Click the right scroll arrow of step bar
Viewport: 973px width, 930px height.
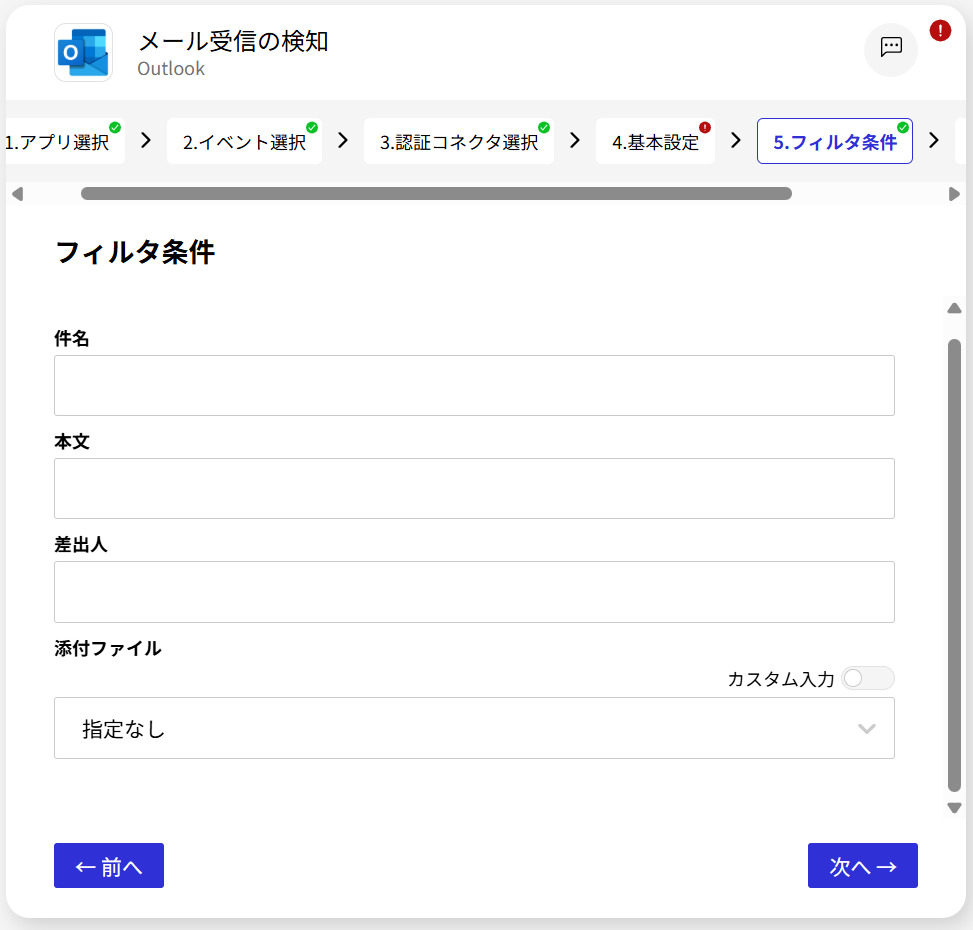(x=954, y=194)
